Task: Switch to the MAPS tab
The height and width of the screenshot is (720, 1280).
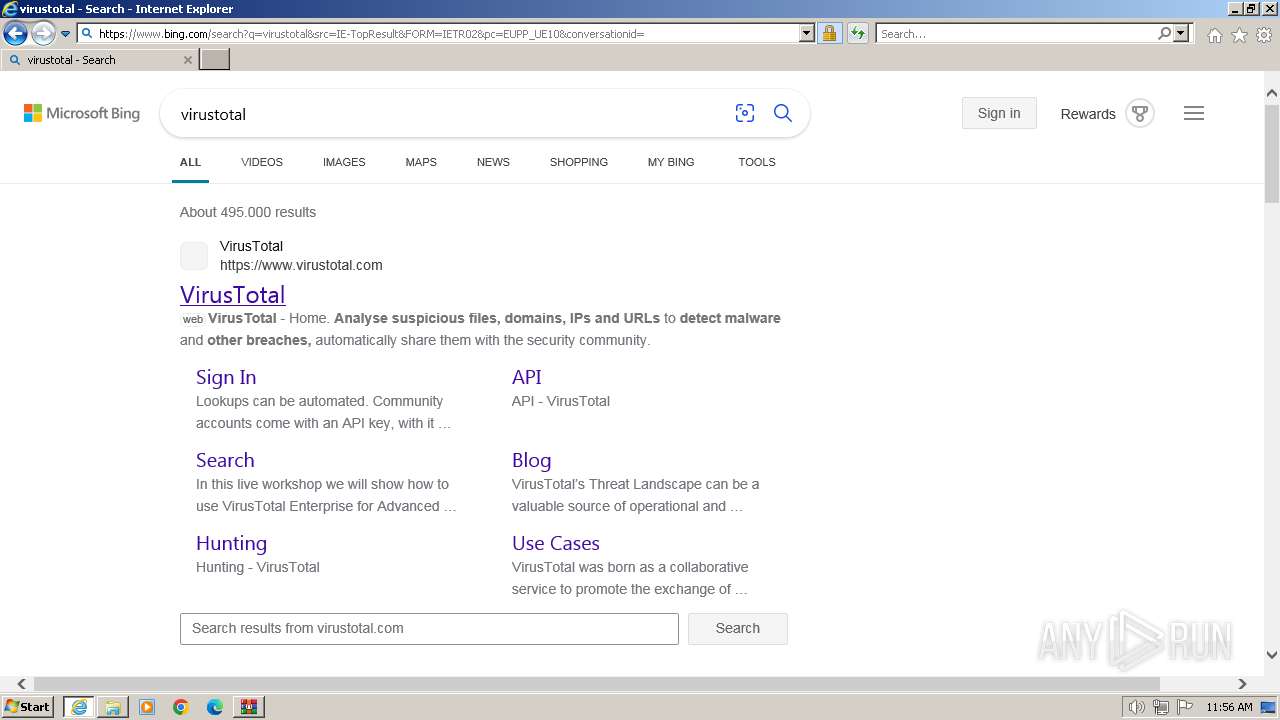Action: click(421, 162)
